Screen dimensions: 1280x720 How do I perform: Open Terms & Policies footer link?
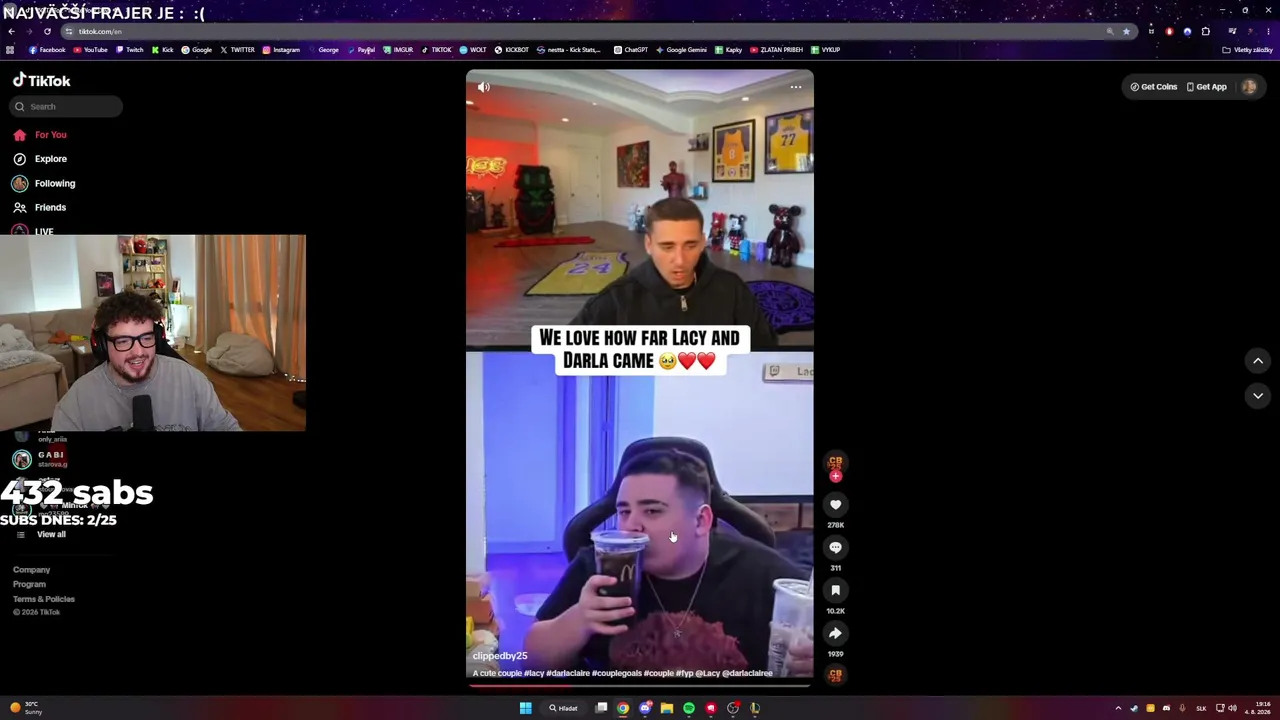click(44, 599)
